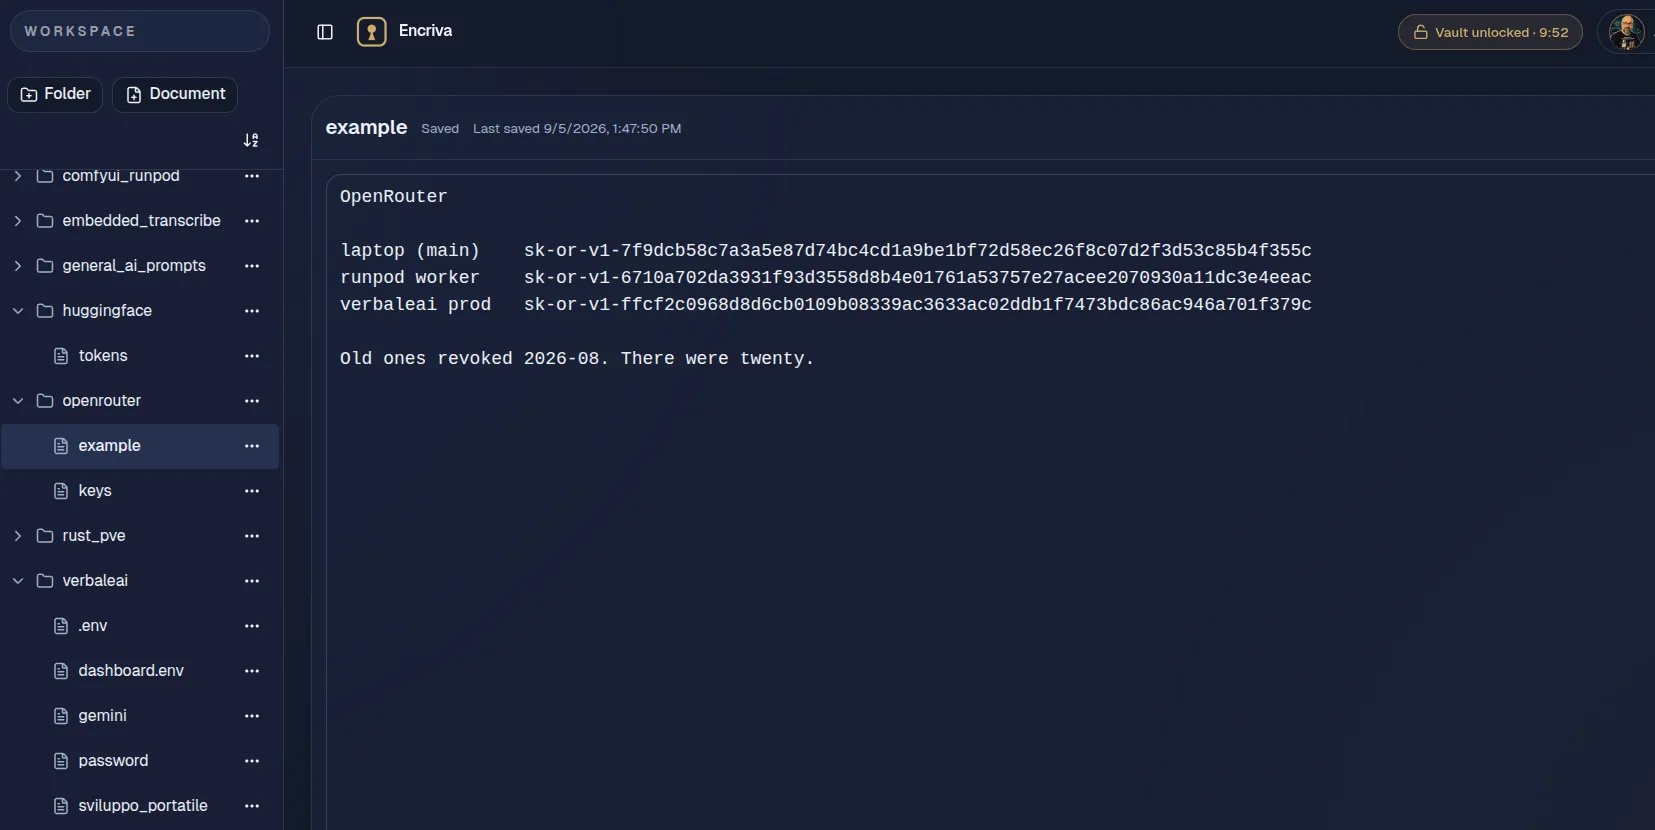Open the .env document
Viewport: 1655px width, 830px height.
140,626
